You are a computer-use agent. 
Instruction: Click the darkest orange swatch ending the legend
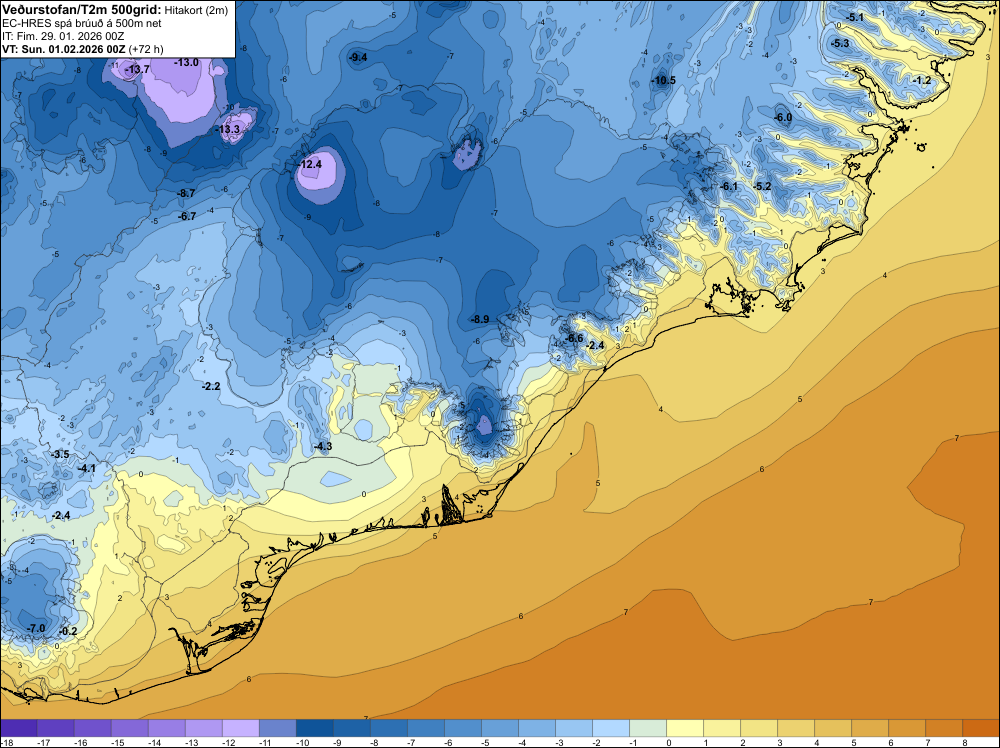tap(981, 728)
